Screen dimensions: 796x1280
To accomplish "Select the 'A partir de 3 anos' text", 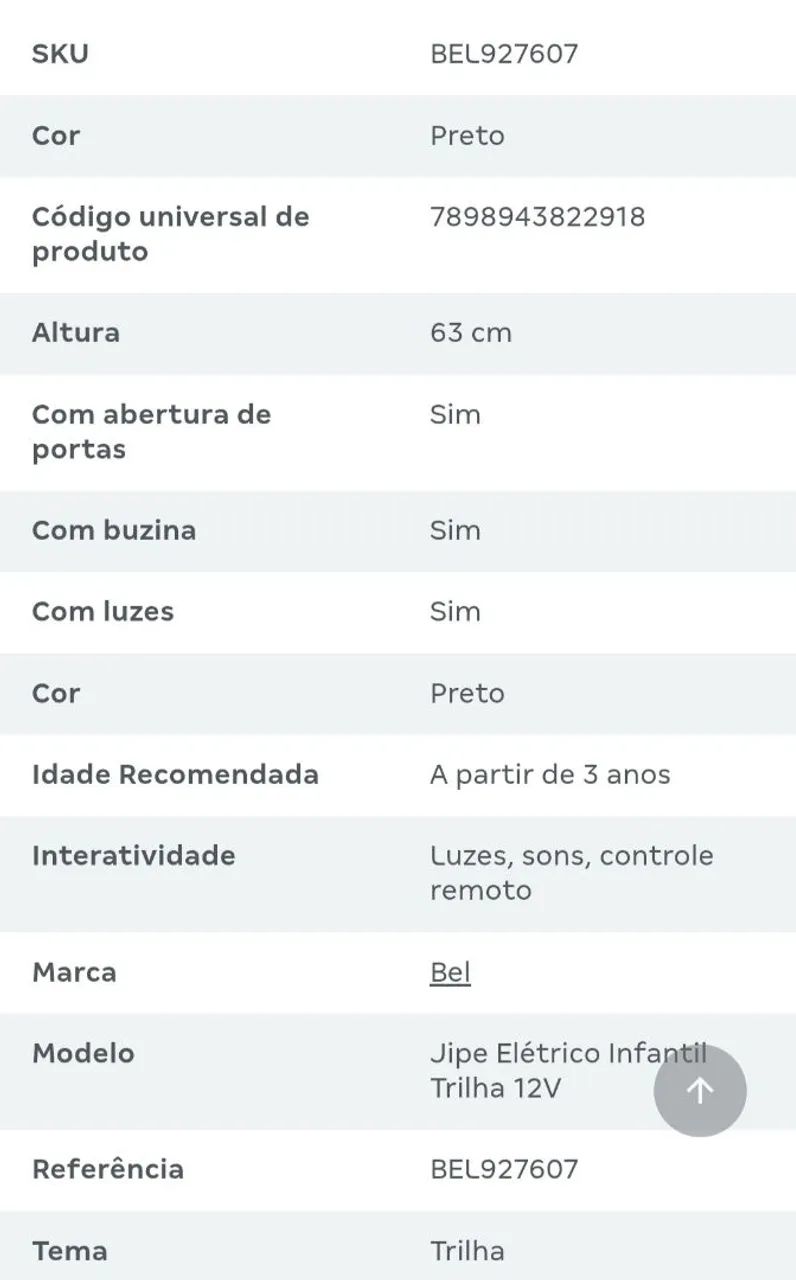I will pyautogui.click(x=550, y=775).
